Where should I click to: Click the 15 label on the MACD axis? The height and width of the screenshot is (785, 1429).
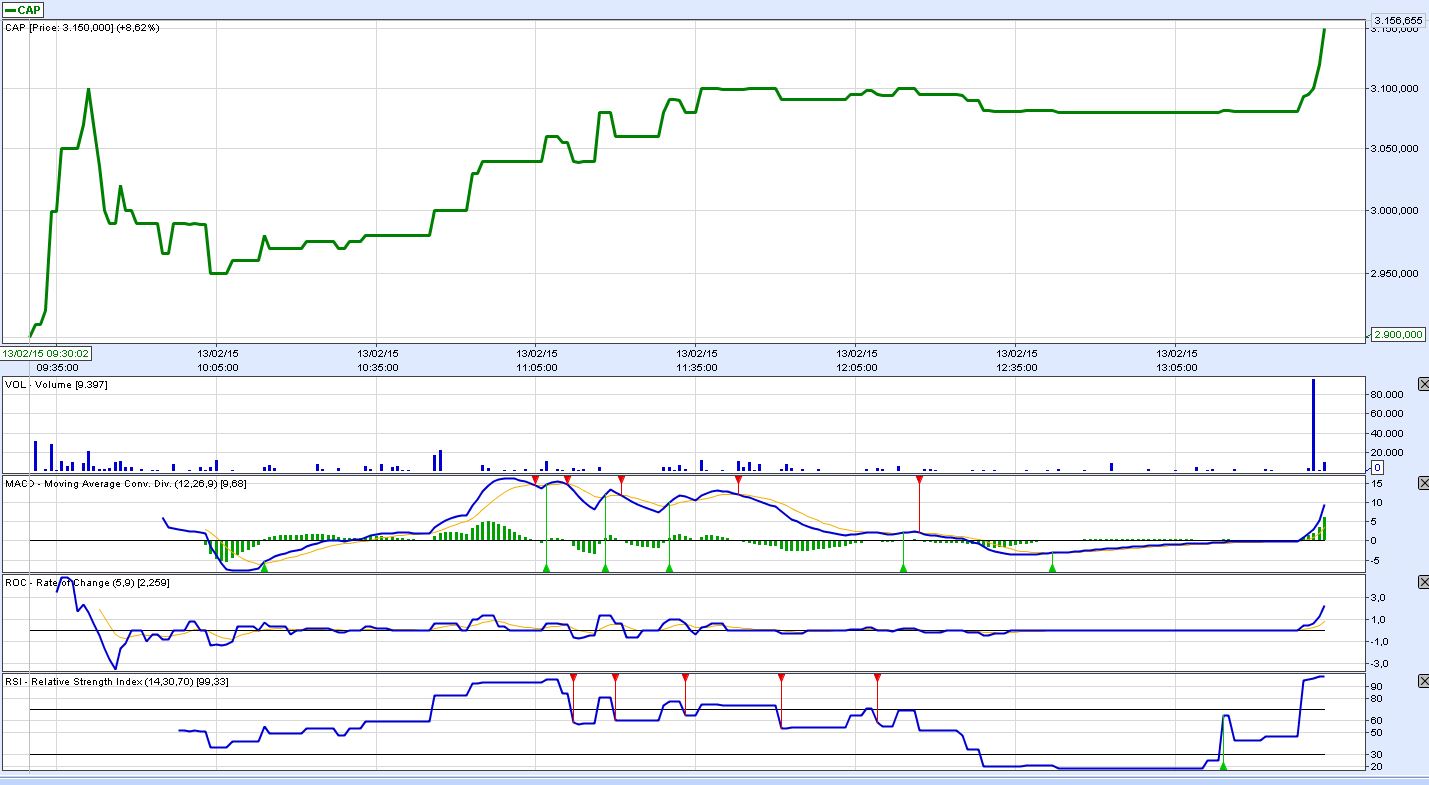1376,484
